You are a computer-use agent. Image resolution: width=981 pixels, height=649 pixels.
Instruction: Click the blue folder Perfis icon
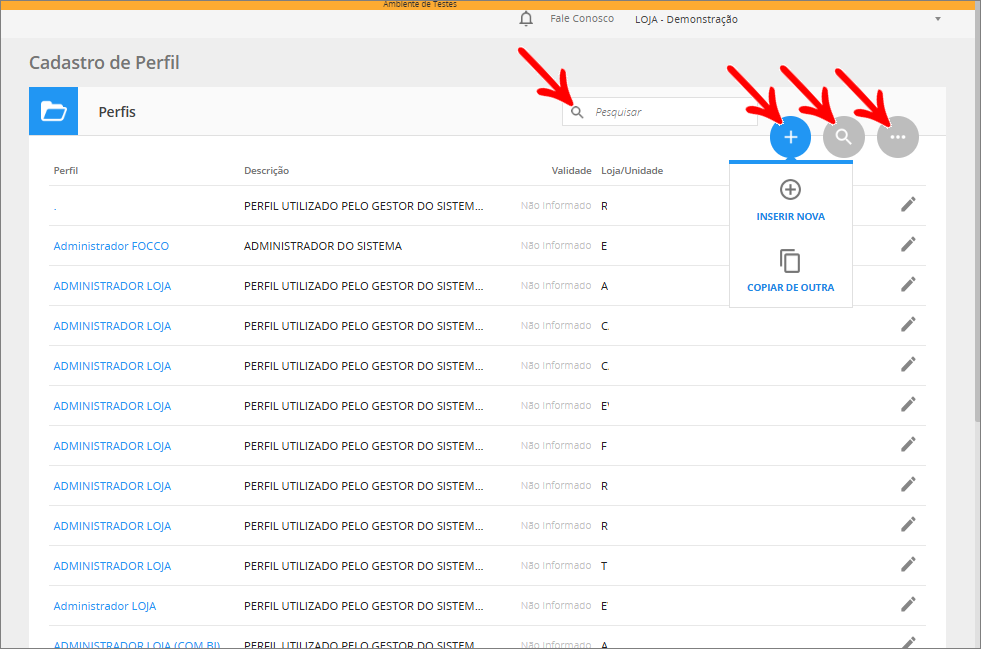(53, 111)
